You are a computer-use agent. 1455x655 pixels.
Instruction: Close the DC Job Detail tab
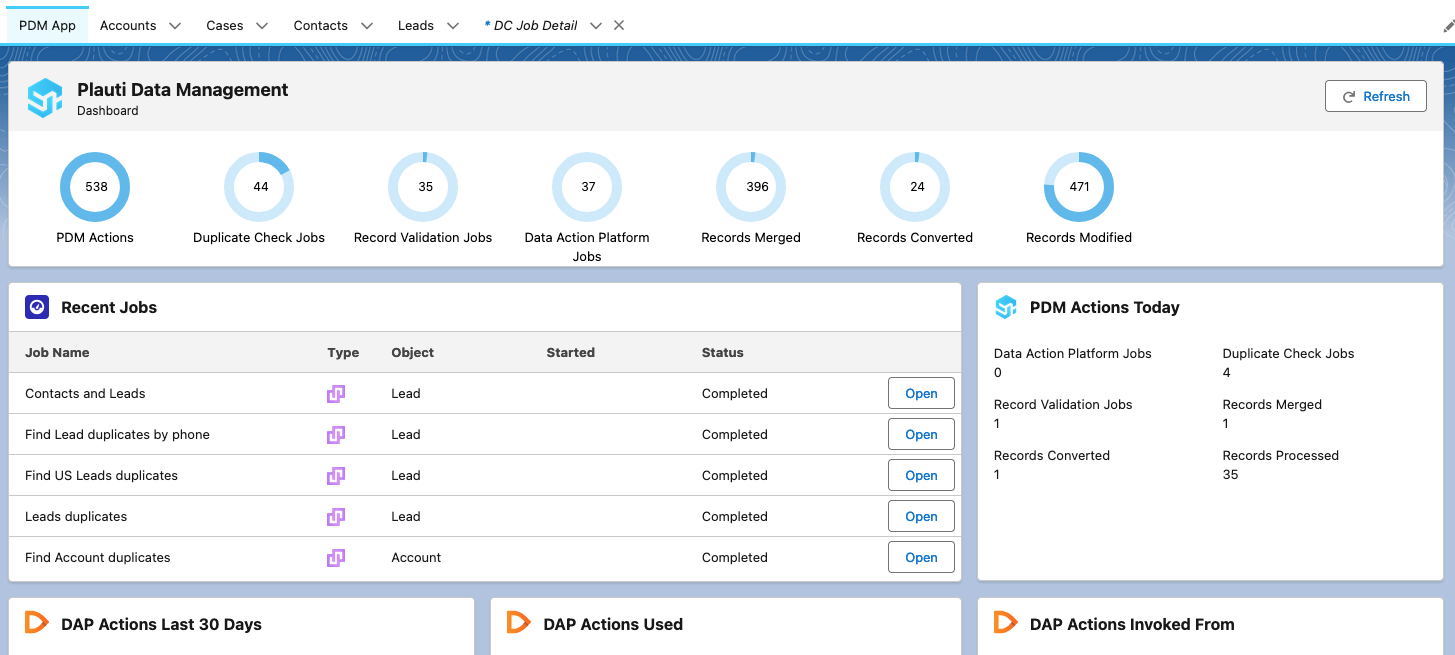click(619, 26)
